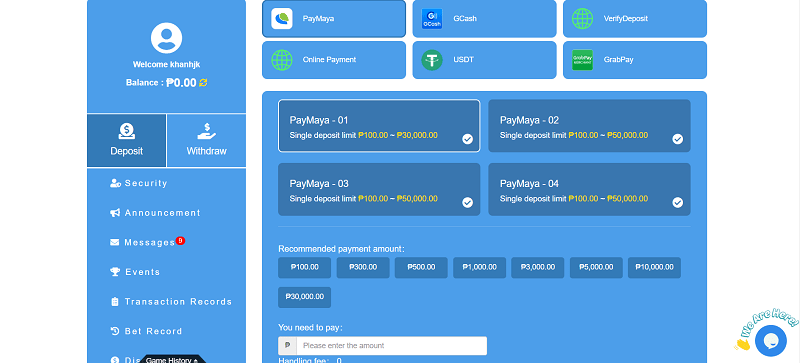Select the PayMaya - 03 checkmark
The height and width of the screenshot is (363, 800).
467,203
